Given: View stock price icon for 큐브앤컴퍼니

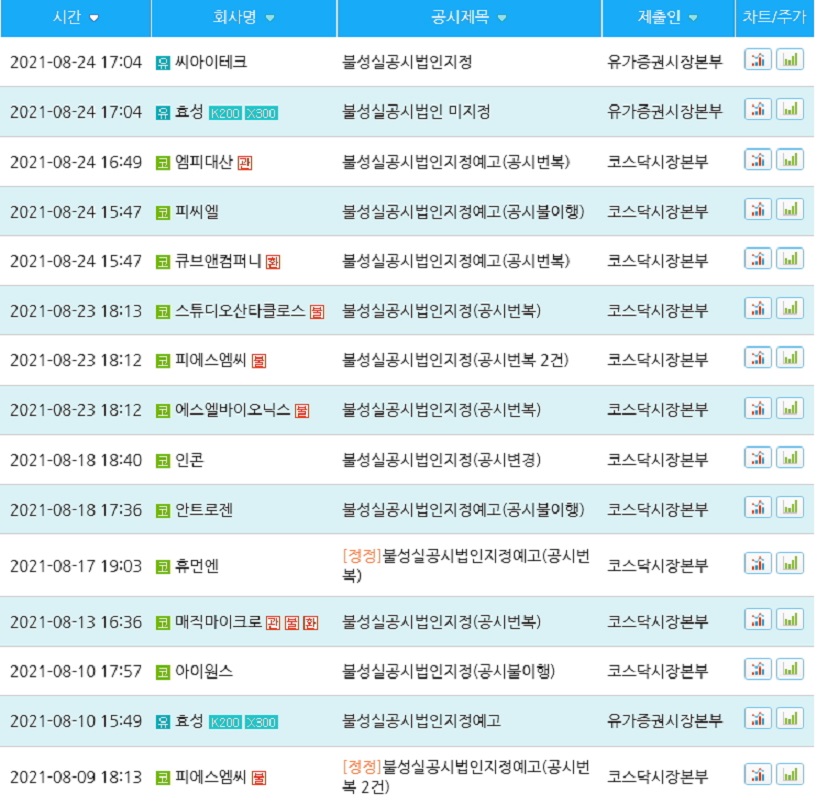Looking at the screenshot, I should (x=790, y=259).
